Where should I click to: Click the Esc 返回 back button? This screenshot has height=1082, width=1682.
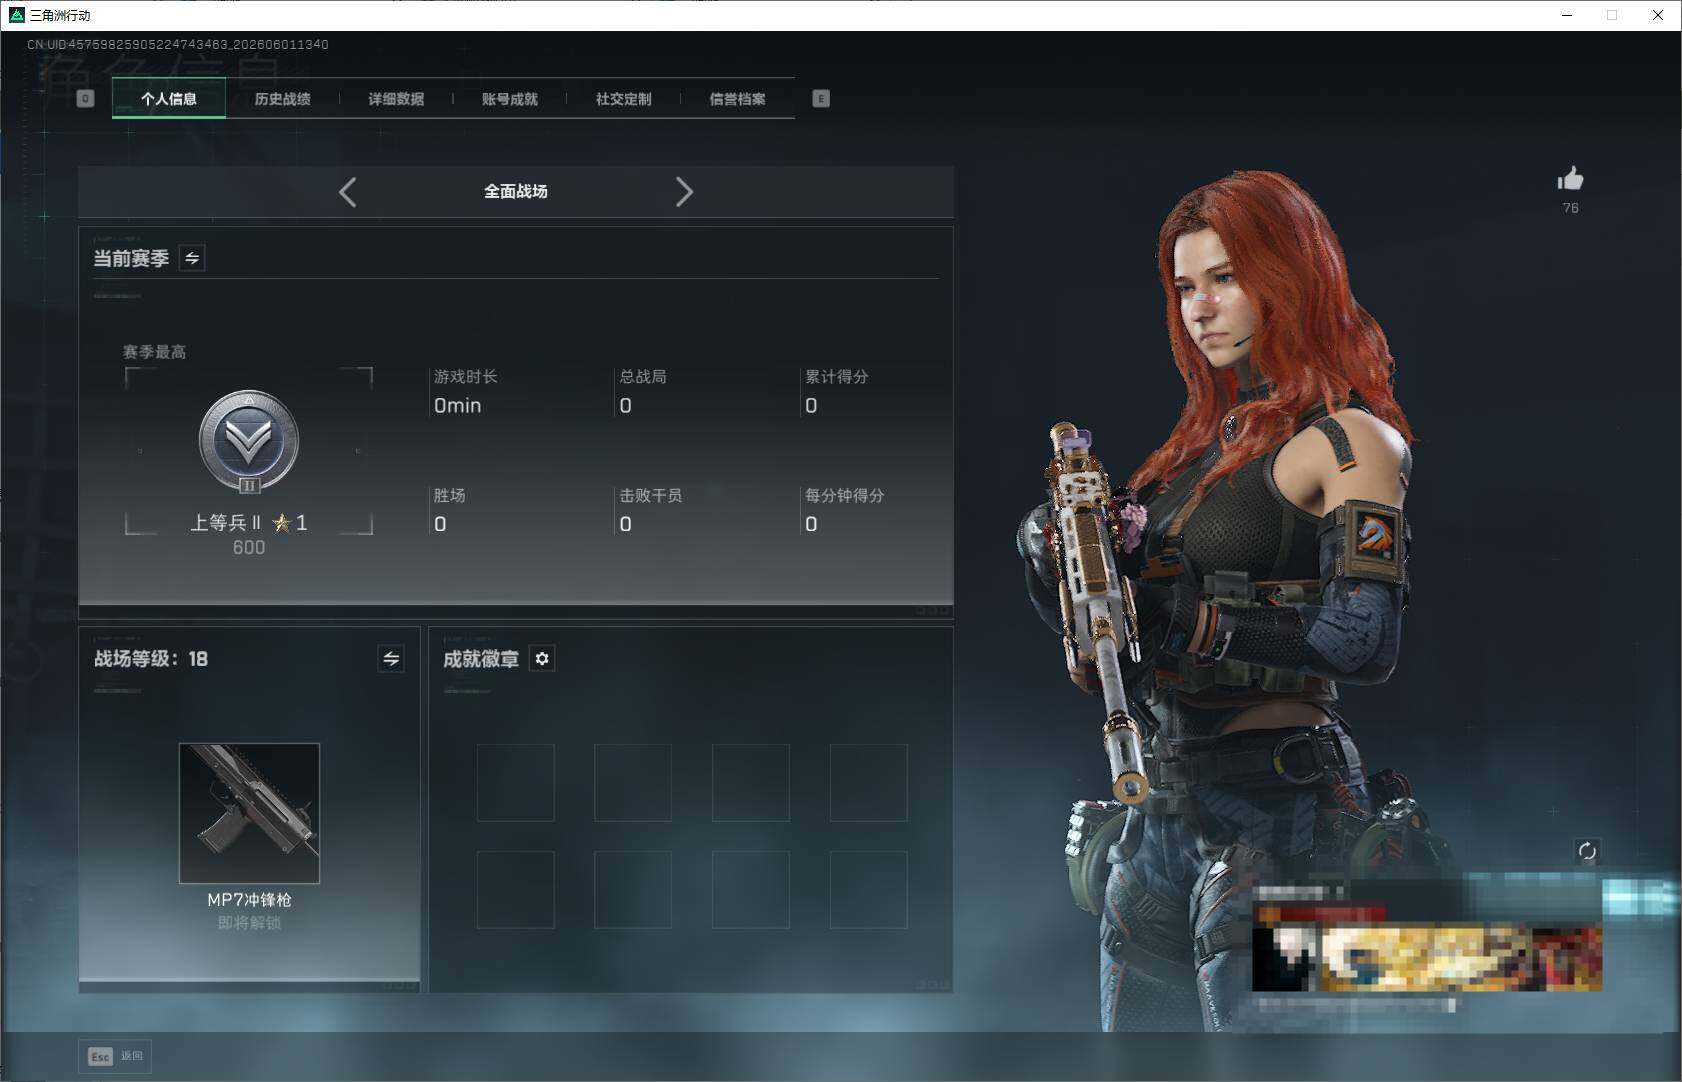tap(115, 1056)
